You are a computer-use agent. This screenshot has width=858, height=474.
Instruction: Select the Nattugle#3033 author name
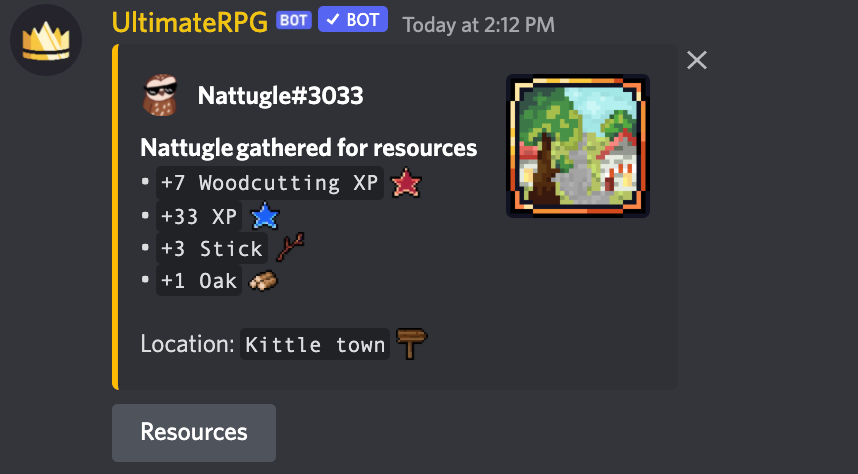280,96
